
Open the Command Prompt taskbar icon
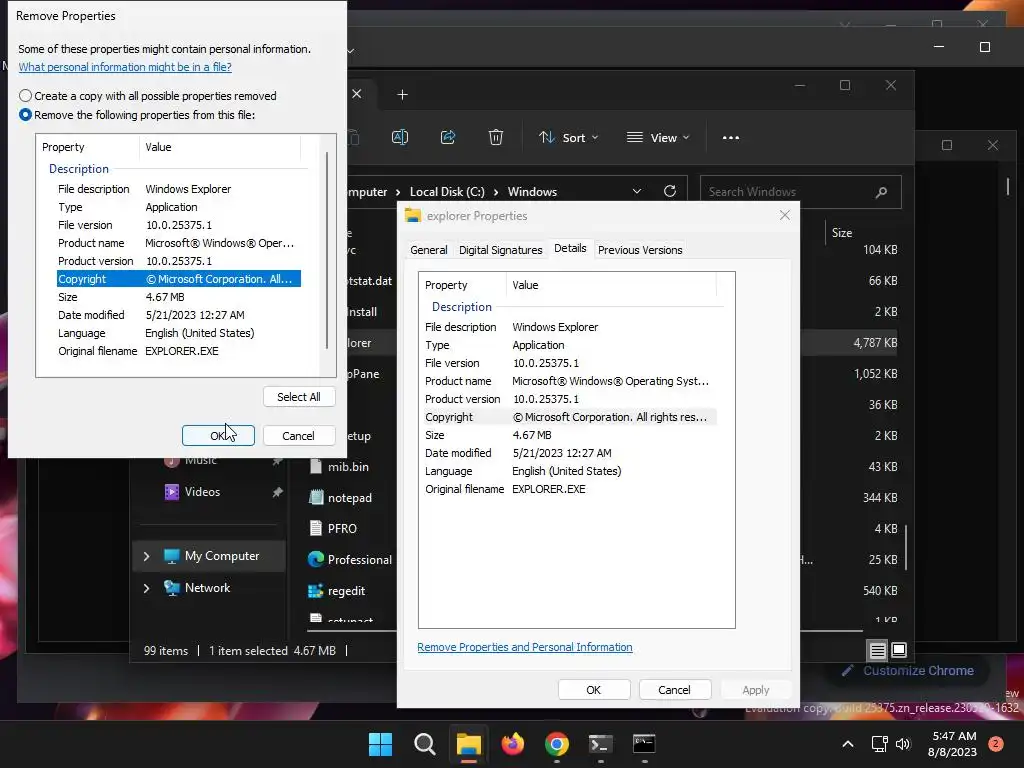pos(644,744)
